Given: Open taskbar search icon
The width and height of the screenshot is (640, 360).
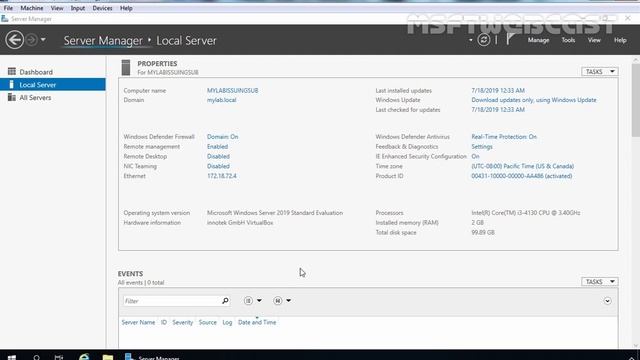Looking at the screenshot, I should pyautogui.click(x=36, y=357).
